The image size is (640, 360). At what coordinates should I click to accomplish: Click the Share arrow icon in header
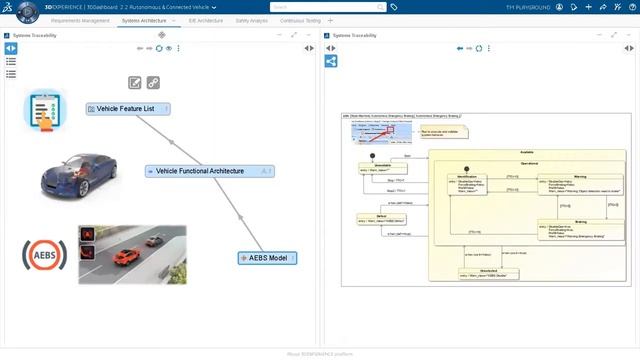(x=603, y=7)
